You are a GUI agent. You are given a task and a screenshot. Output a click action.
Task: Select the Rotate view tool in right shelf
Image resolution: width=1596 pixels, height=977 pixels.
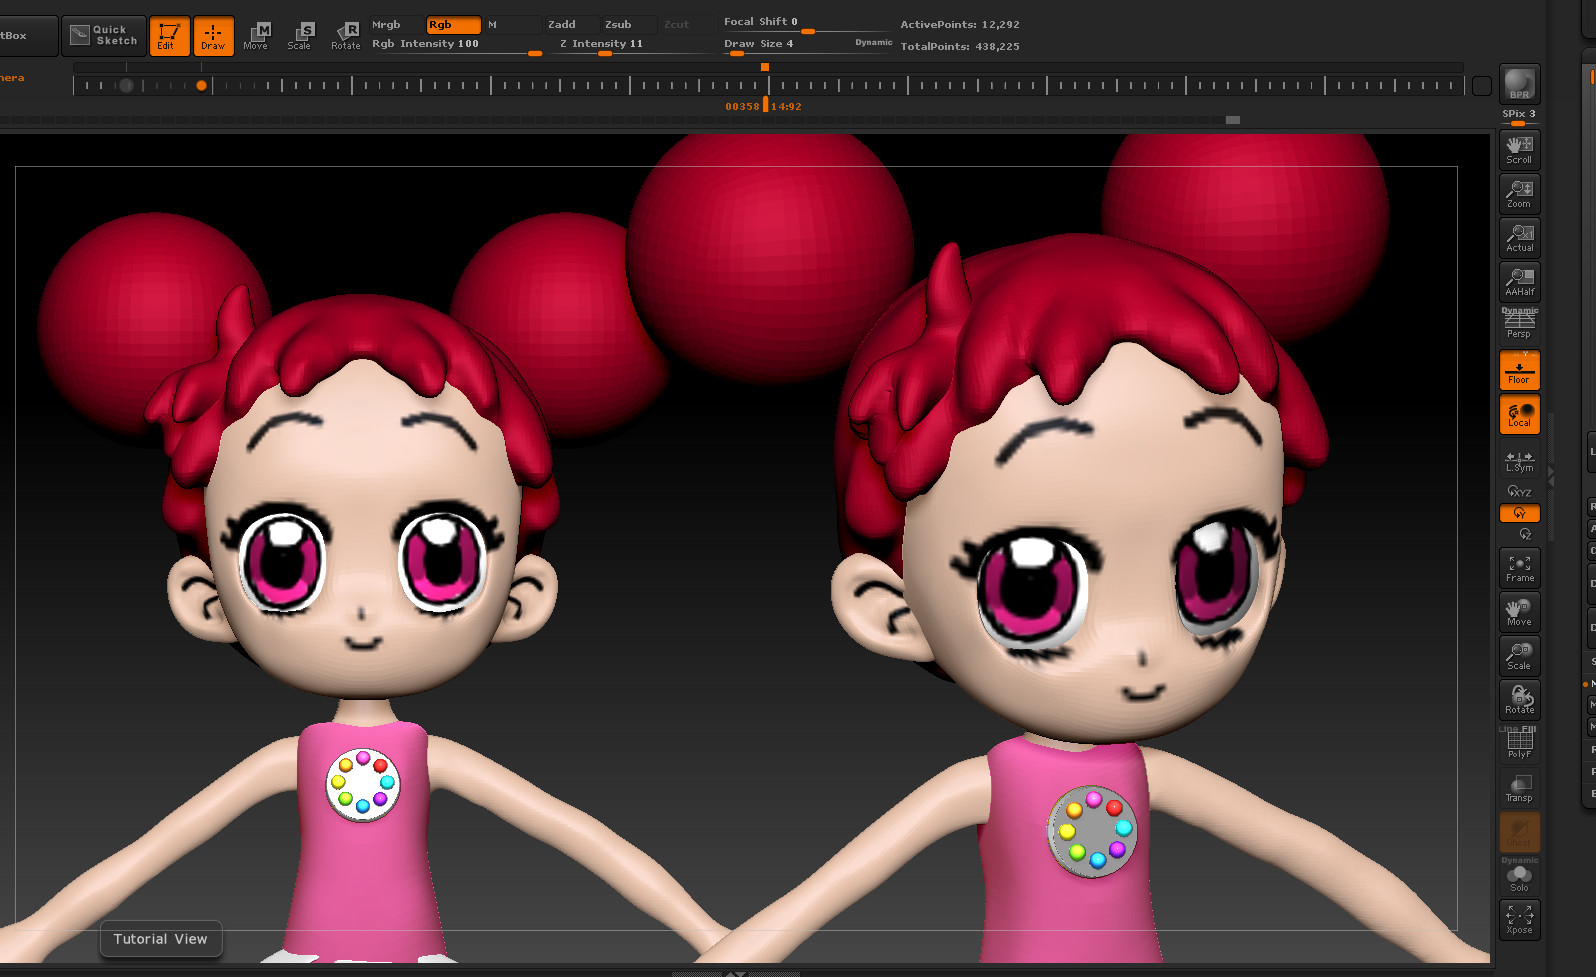[1519, 700]
